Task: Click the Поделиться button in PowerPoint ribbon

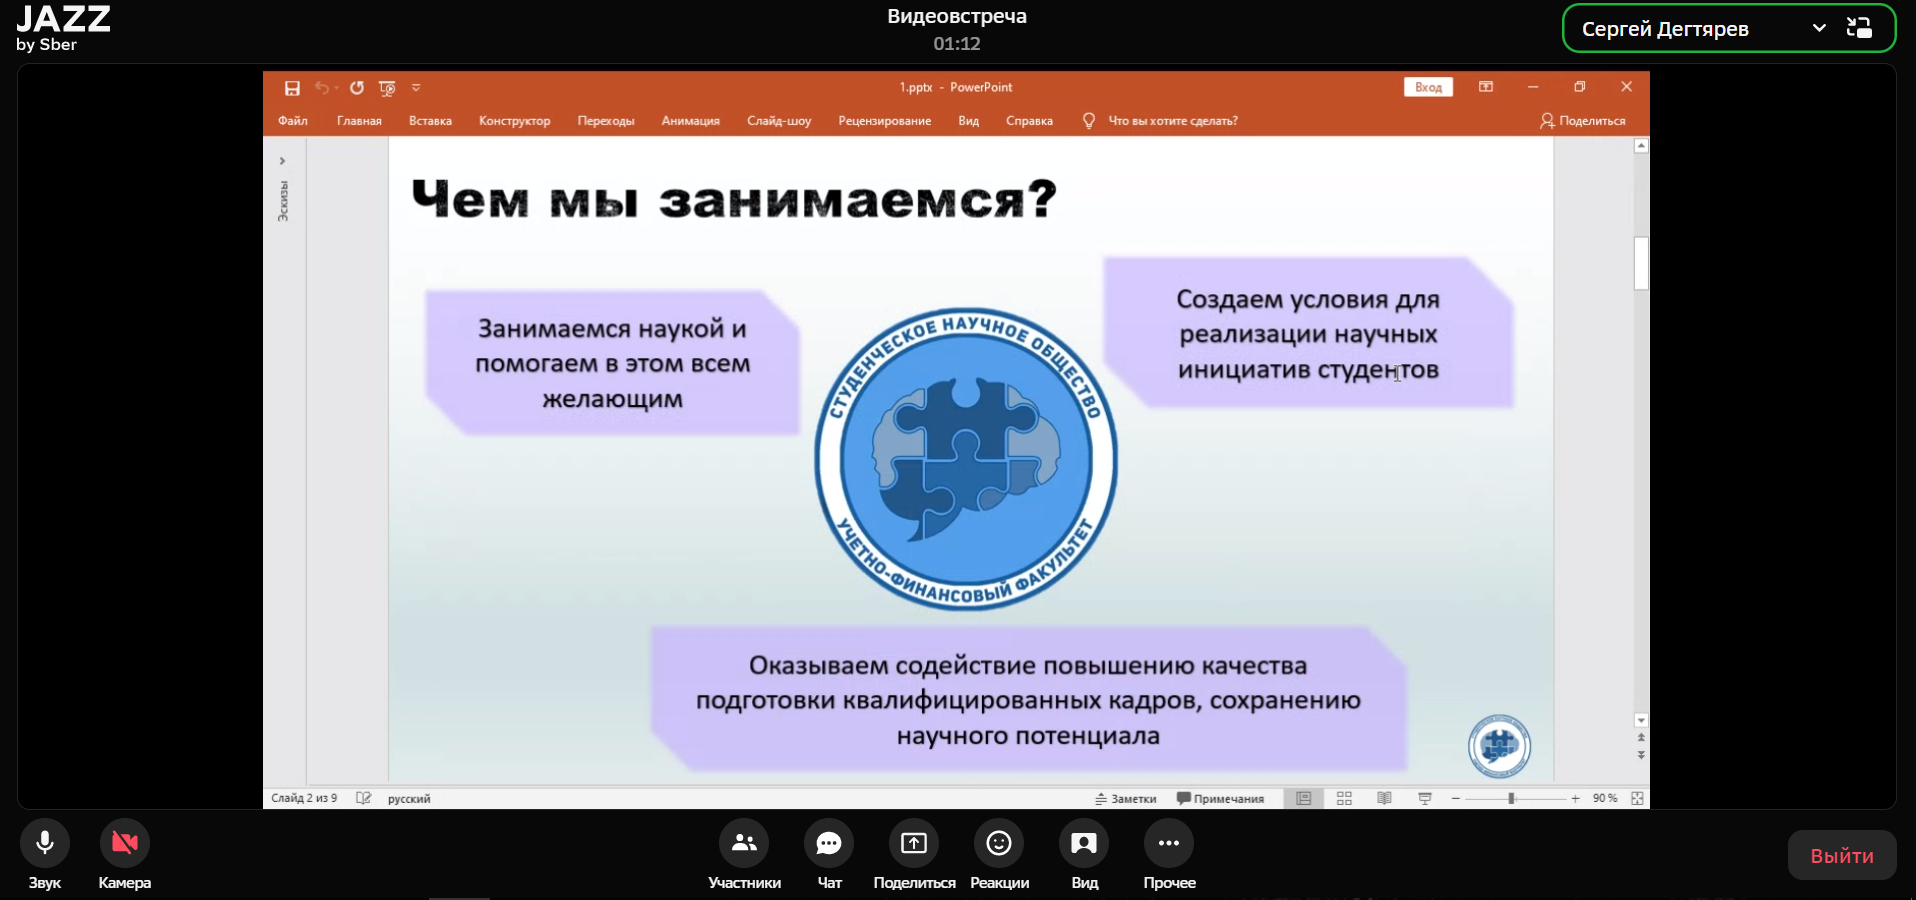Action: click(x=1583, y=121)
